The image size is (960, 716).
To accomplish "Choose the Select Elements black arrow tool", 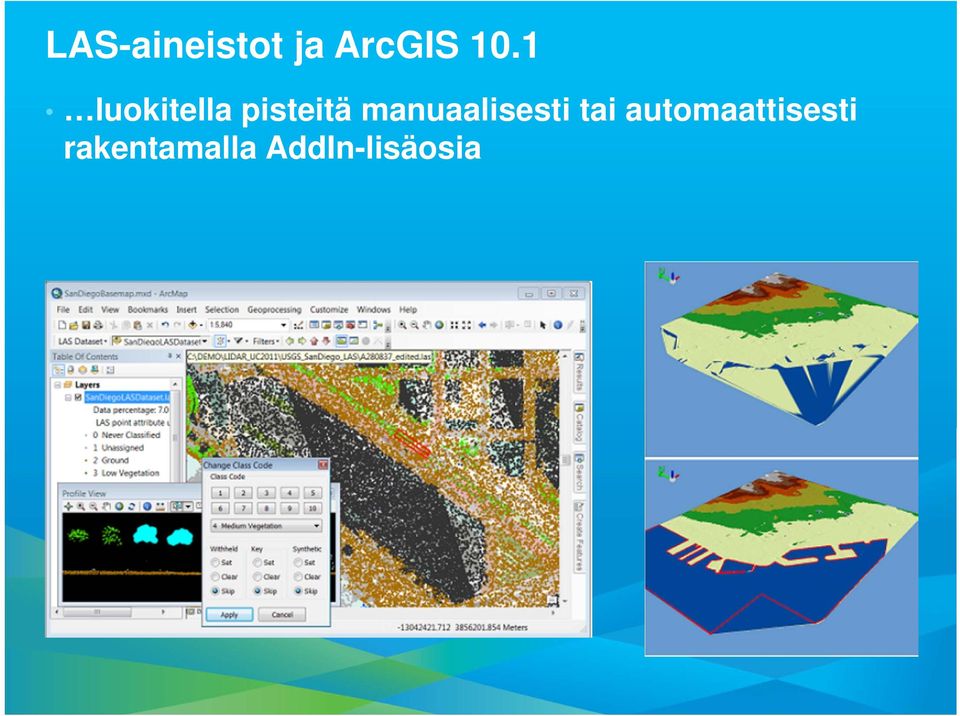I will click(x=542, y=325).
